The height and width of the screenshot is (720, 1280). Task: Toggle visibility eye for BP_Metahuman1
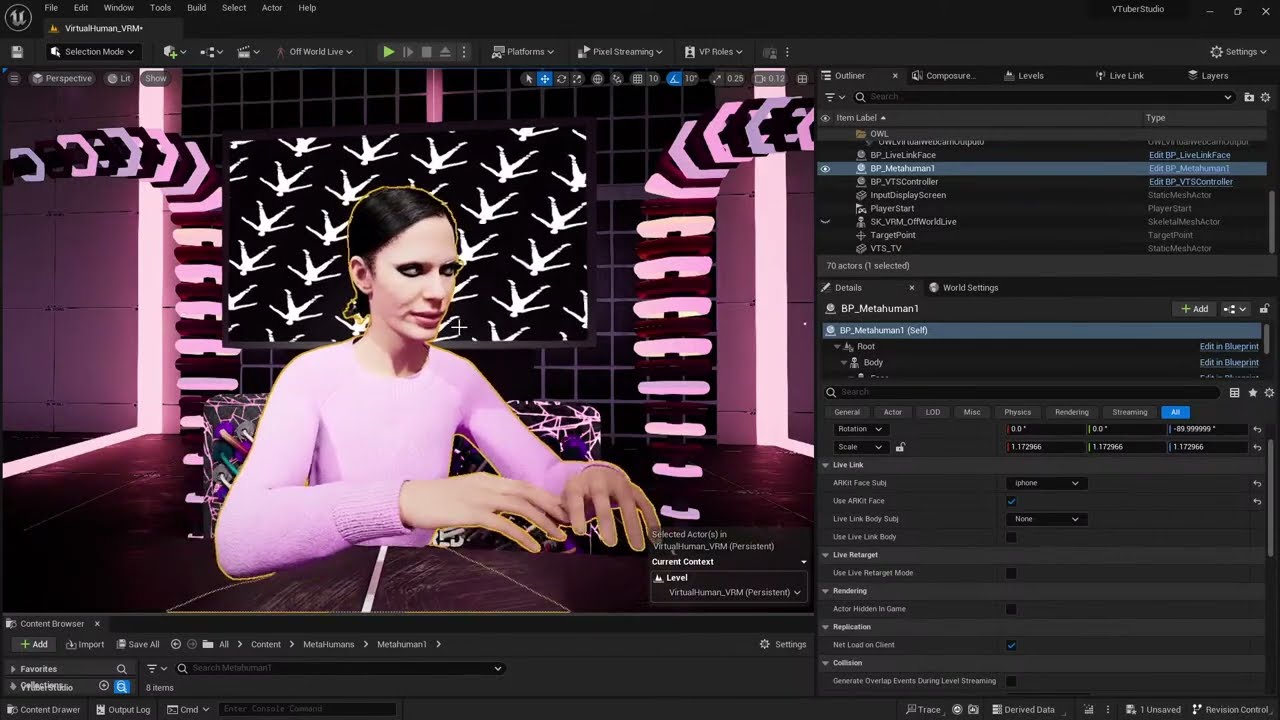pyautogui.click(x=825, y=169)
